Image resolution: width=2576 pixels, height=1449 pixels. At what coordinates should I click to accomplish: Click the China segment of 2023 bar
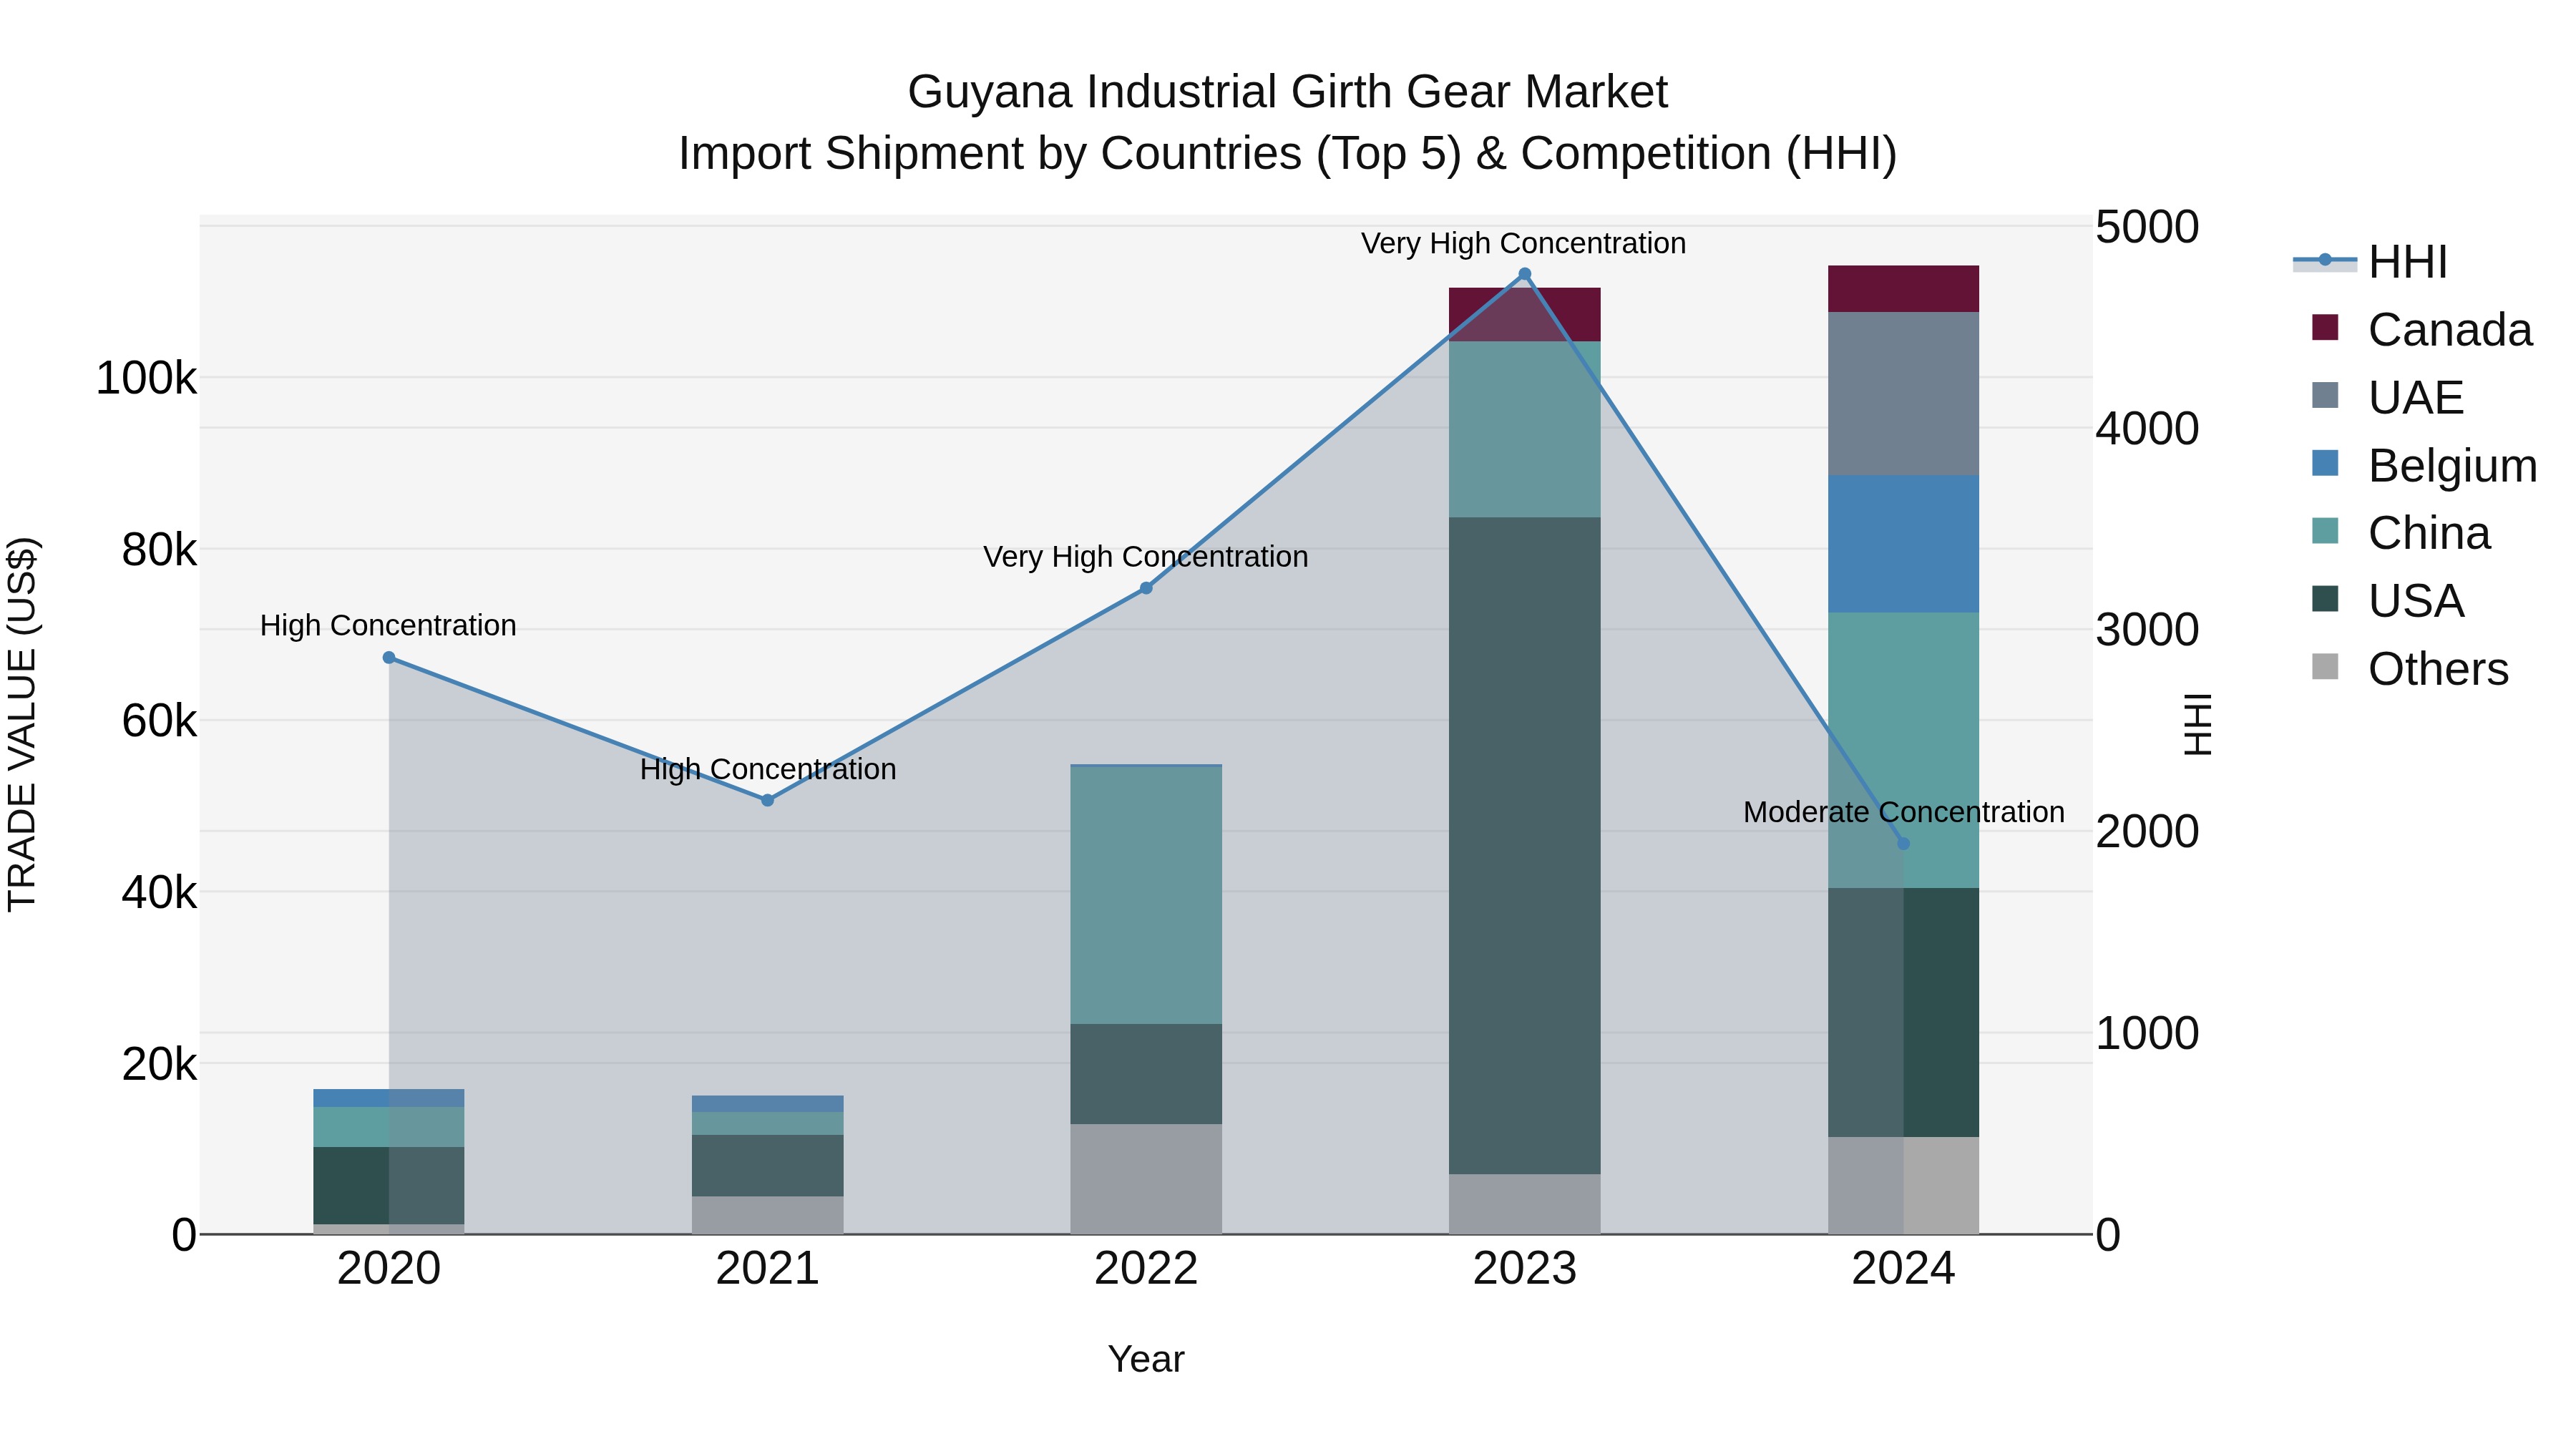[x=1525, y=430]
